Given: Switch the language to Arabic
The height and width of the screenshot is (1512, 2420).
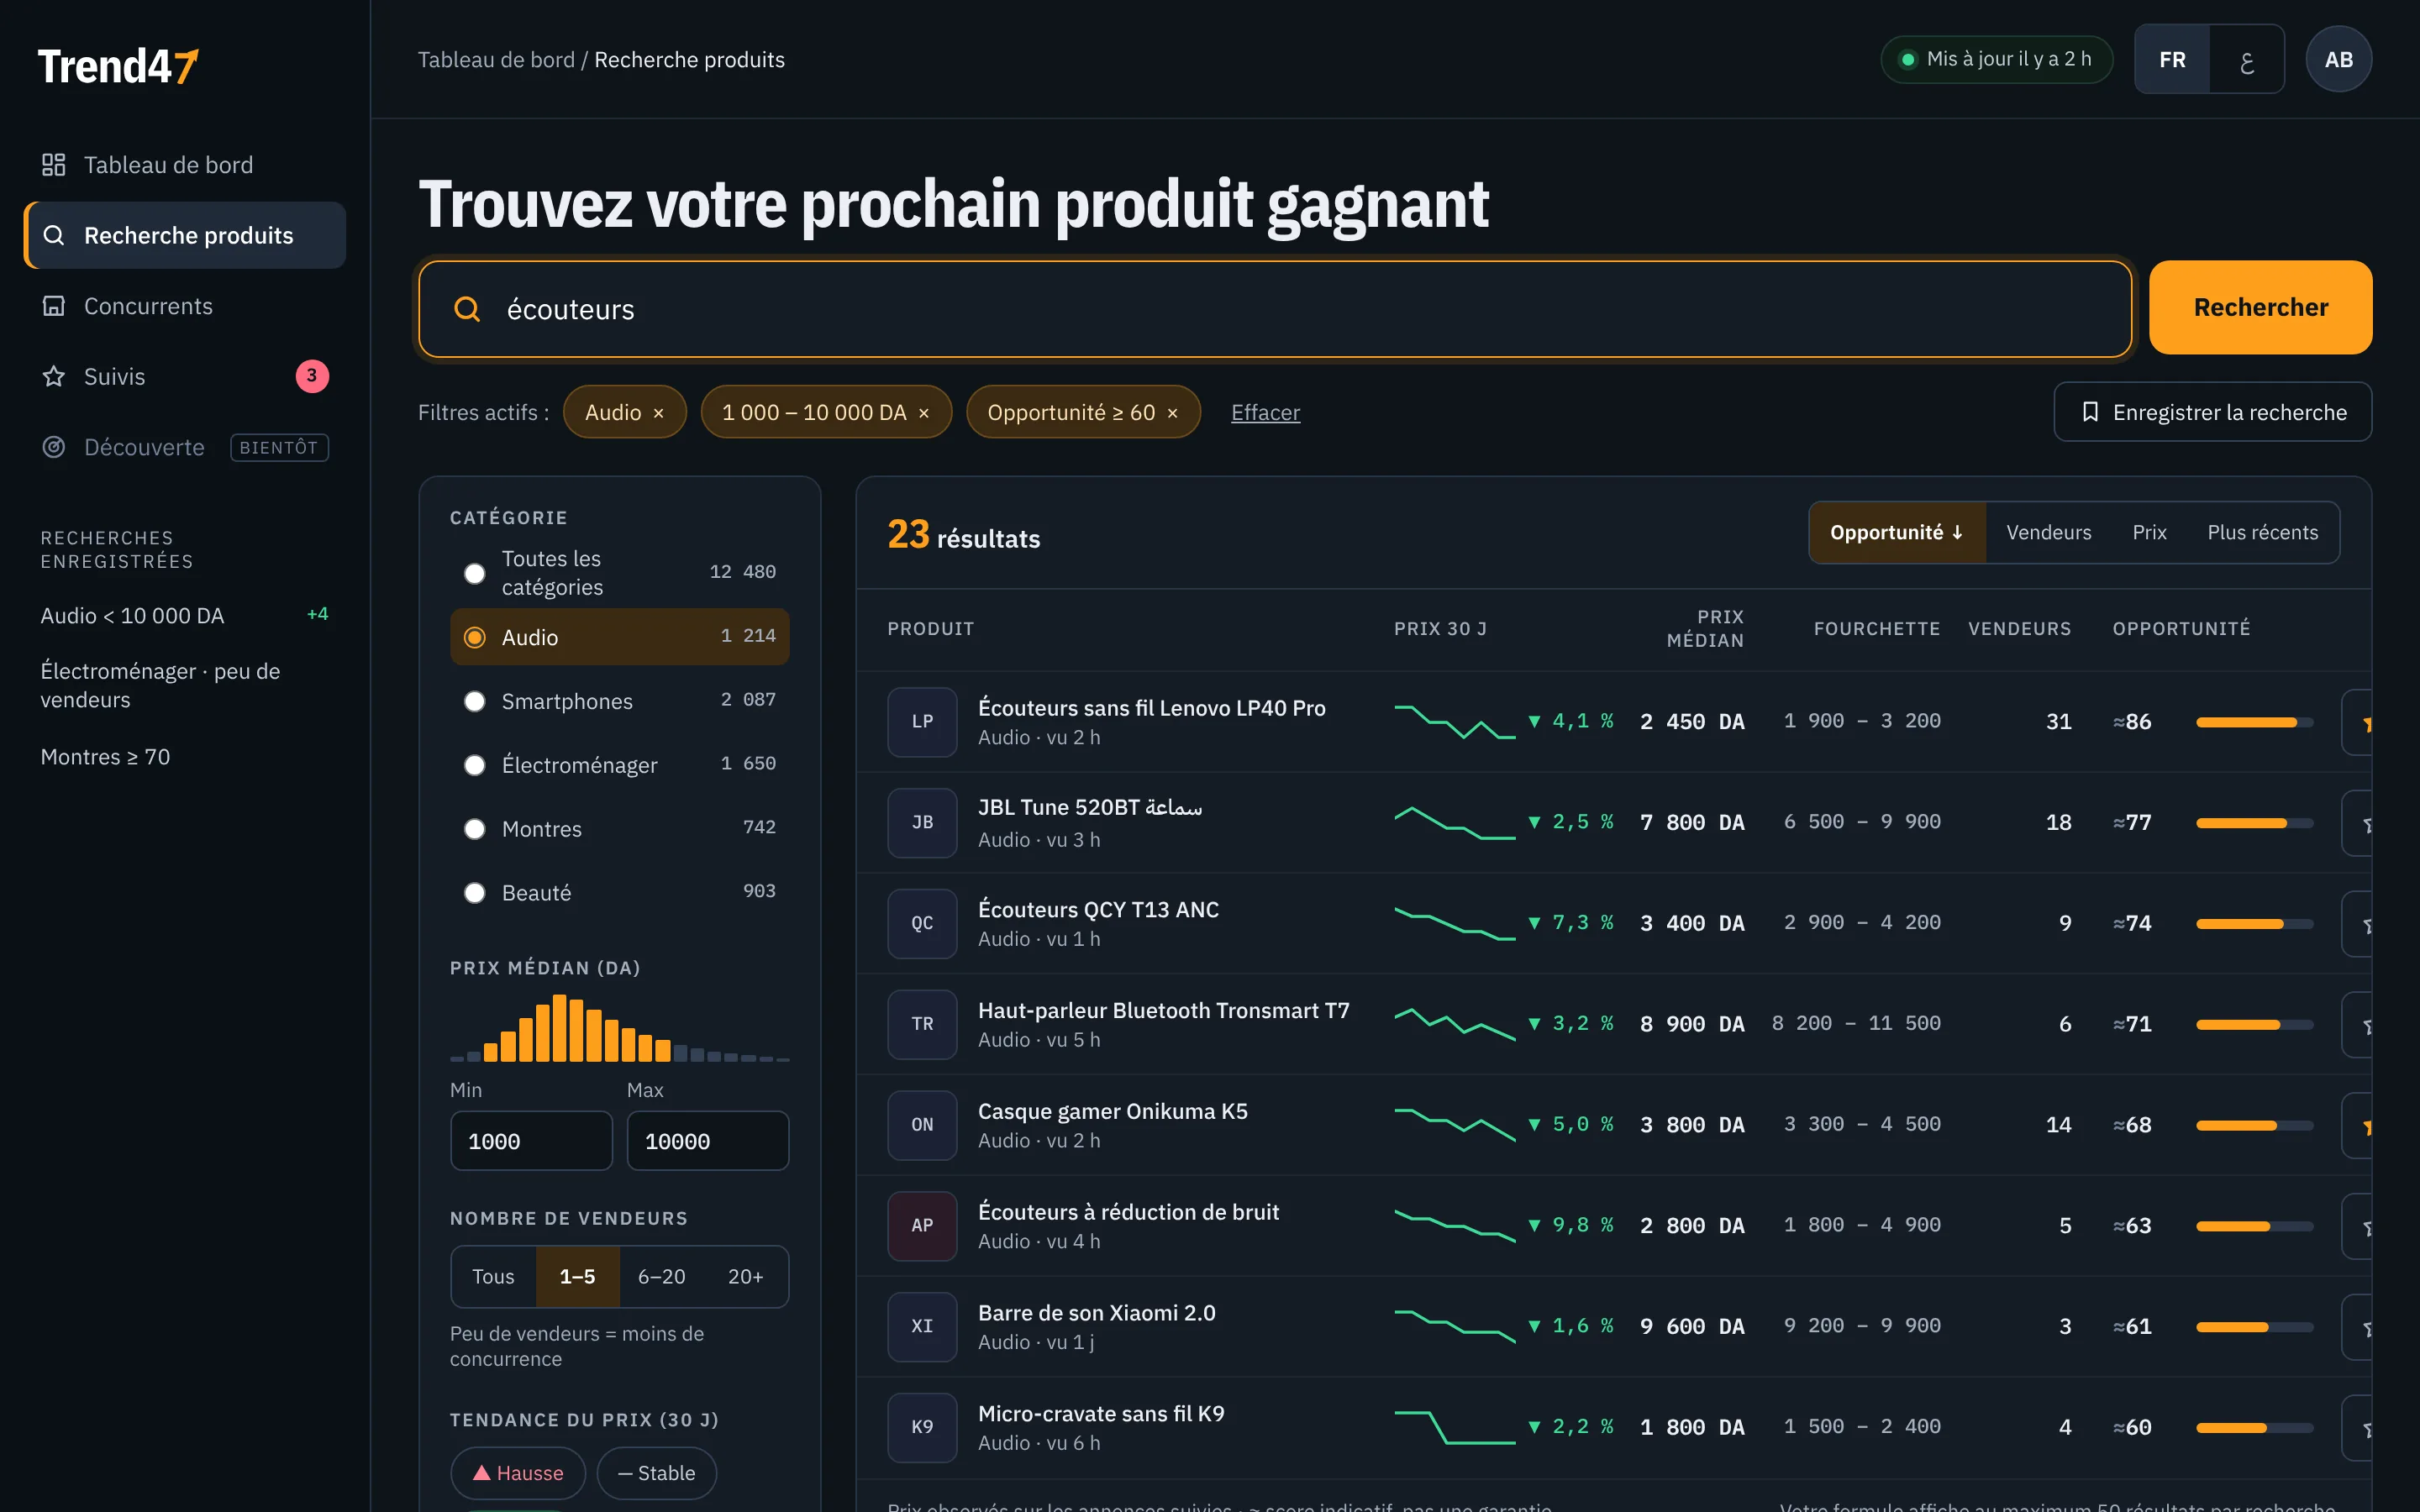Looking at the screenshot, I should (2247, 59).
